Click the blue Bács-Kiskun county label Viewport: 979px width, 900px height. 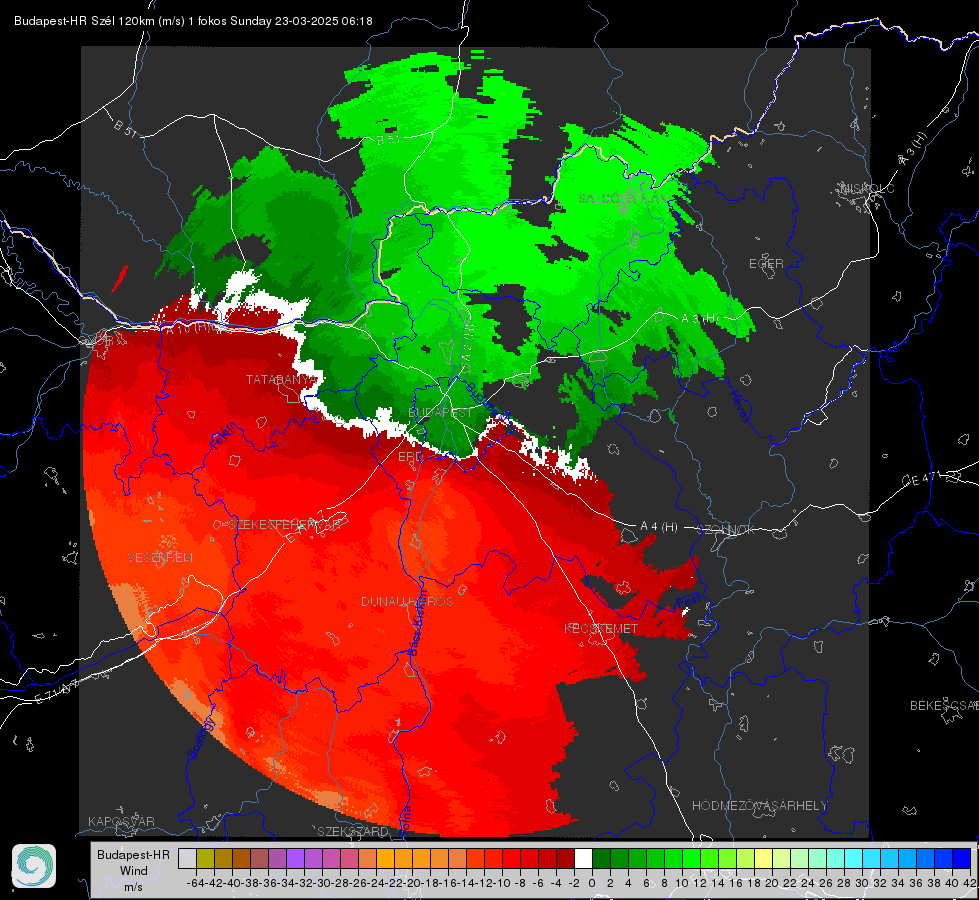pos(417,622)
